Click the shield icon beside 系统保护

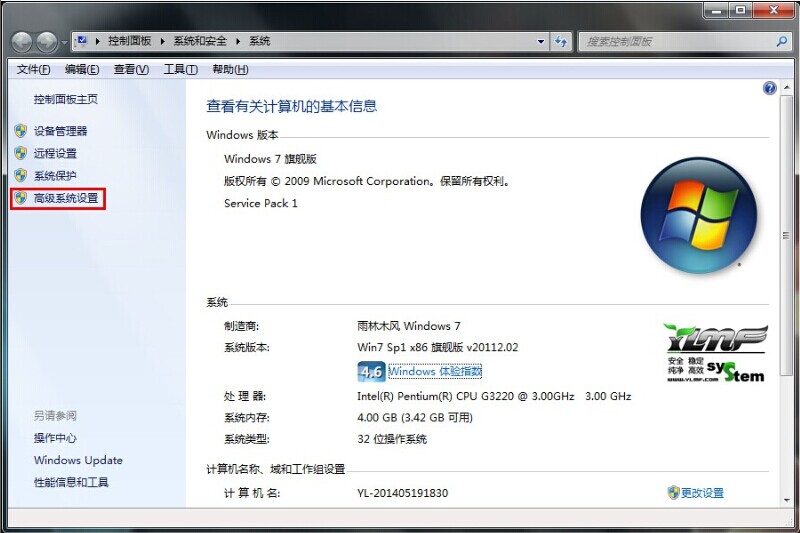click(20, 176)
